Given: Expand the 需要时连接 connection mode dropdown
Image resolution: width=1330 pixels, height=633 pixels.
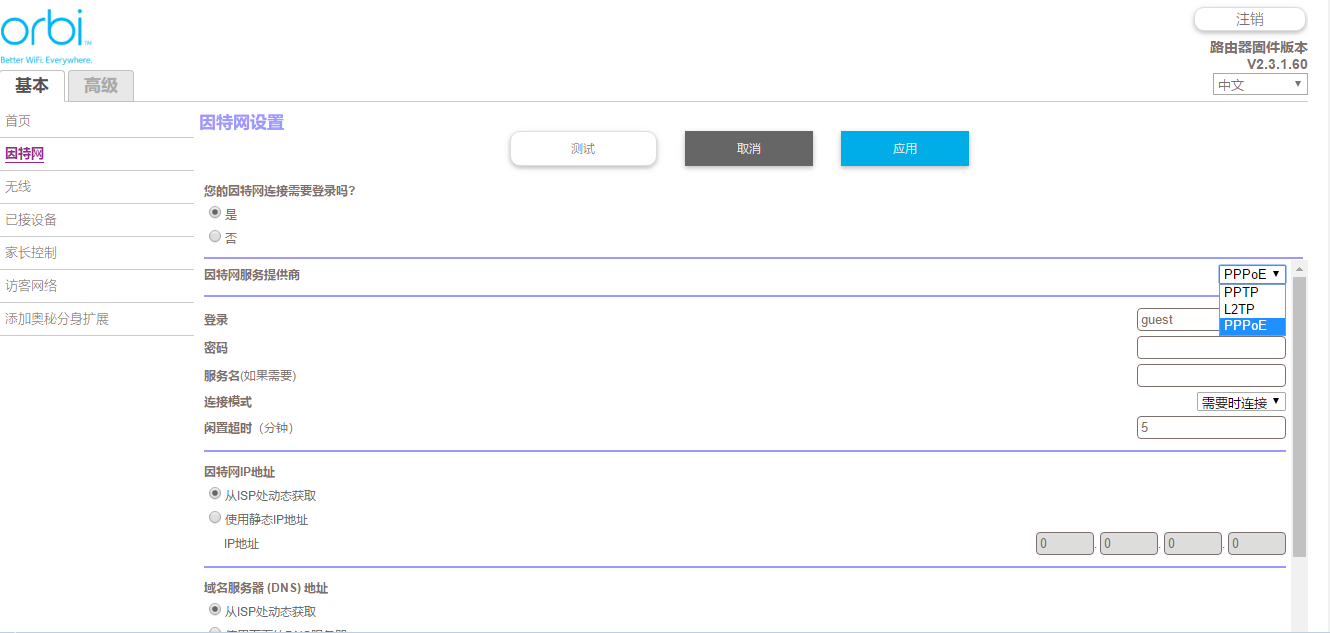Looking at the screenshot, I should (x=1240, y=402).
